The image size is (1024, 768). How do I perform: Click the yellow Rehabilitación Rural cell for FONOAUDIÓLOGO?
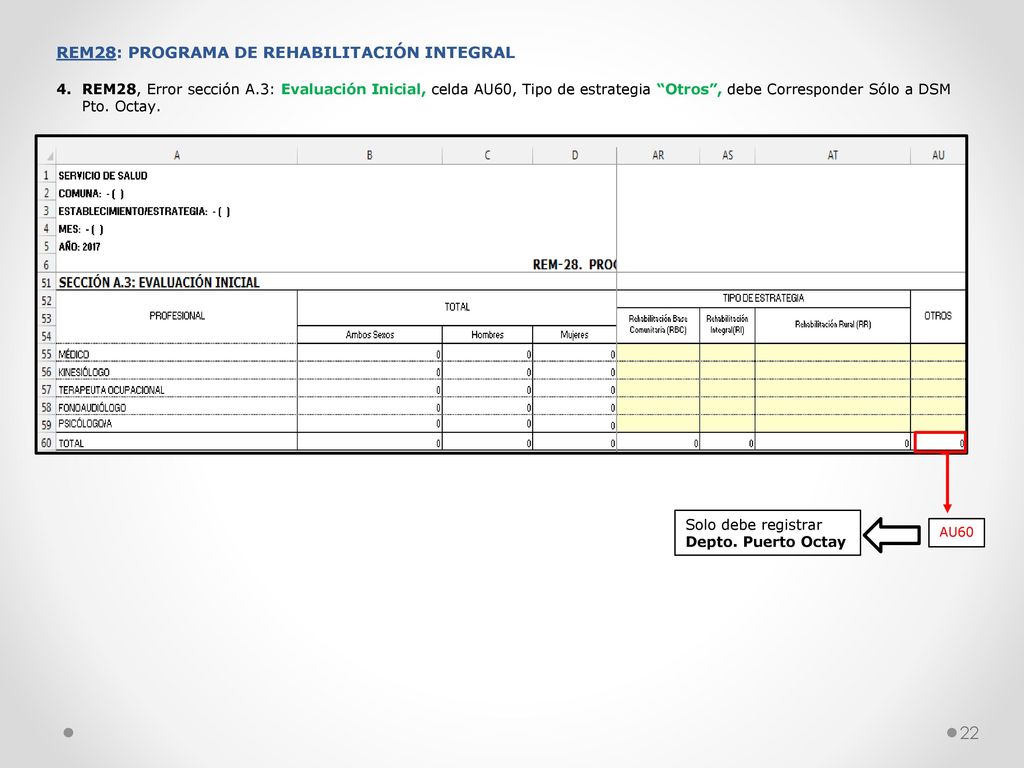pos(833,406)
